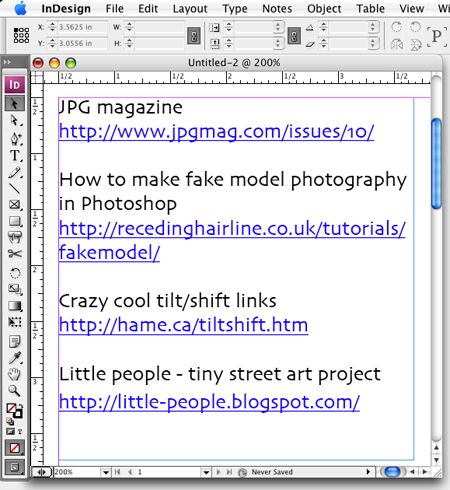450x490 pixels.
Task: Open Scale X percentage dropdown
Action: (278, 27)
